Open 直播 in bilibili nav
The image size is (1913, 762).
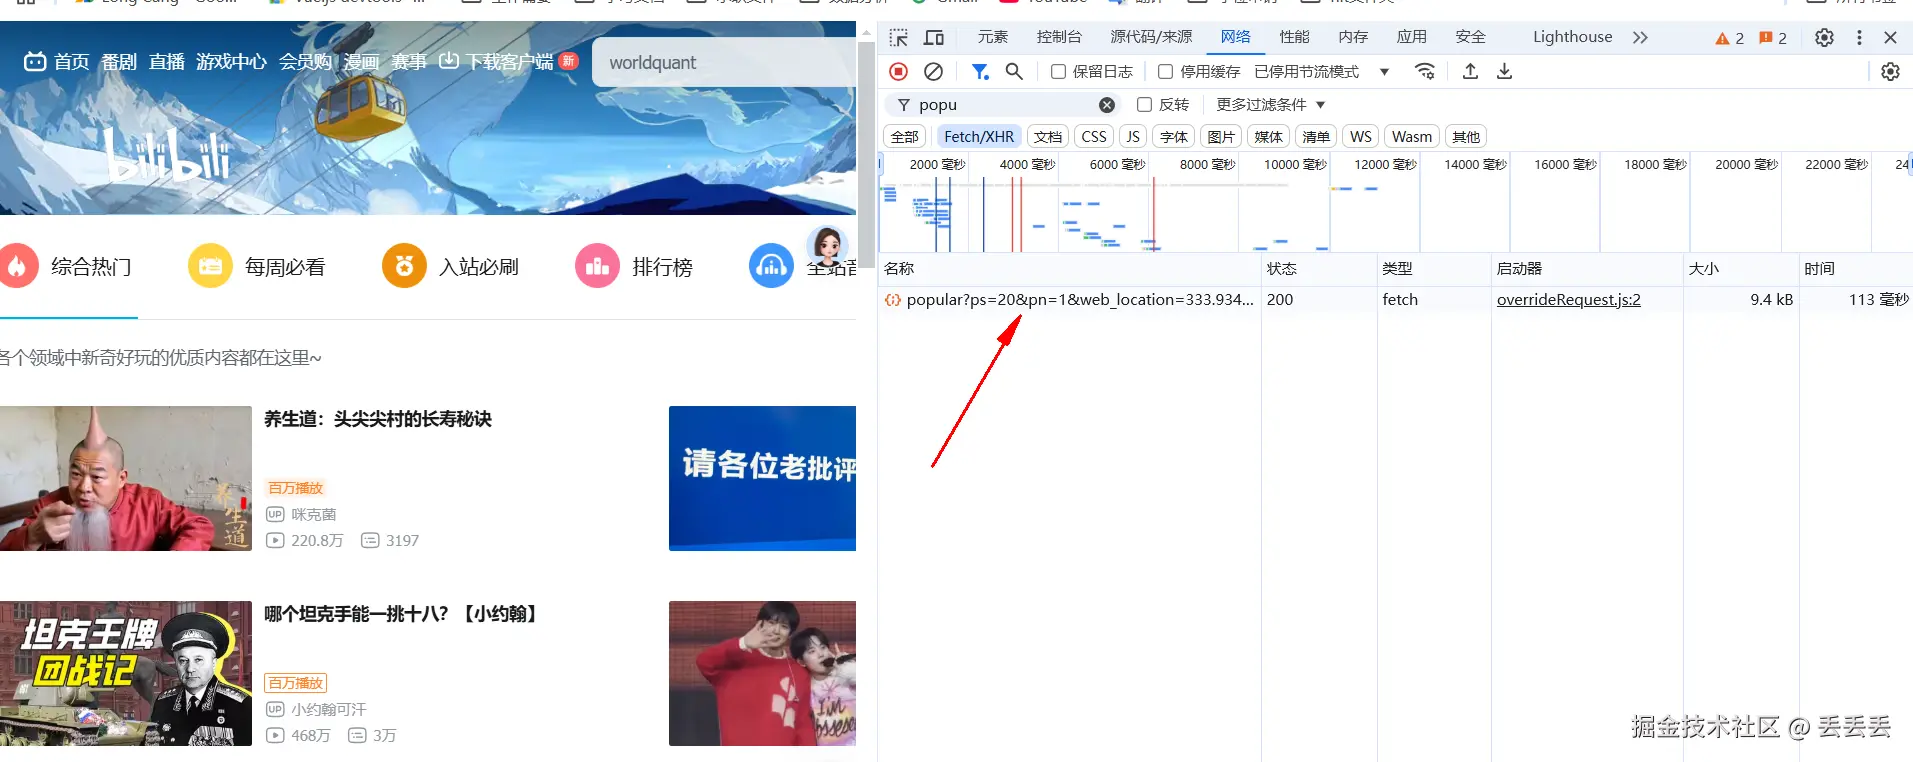pyautogui.click(x=167, y=61)
